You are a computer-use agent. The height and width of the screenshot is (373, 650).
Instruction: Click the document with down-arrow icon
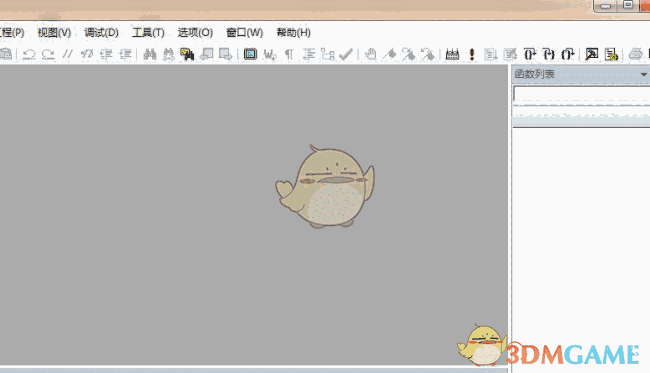(491, 54)
